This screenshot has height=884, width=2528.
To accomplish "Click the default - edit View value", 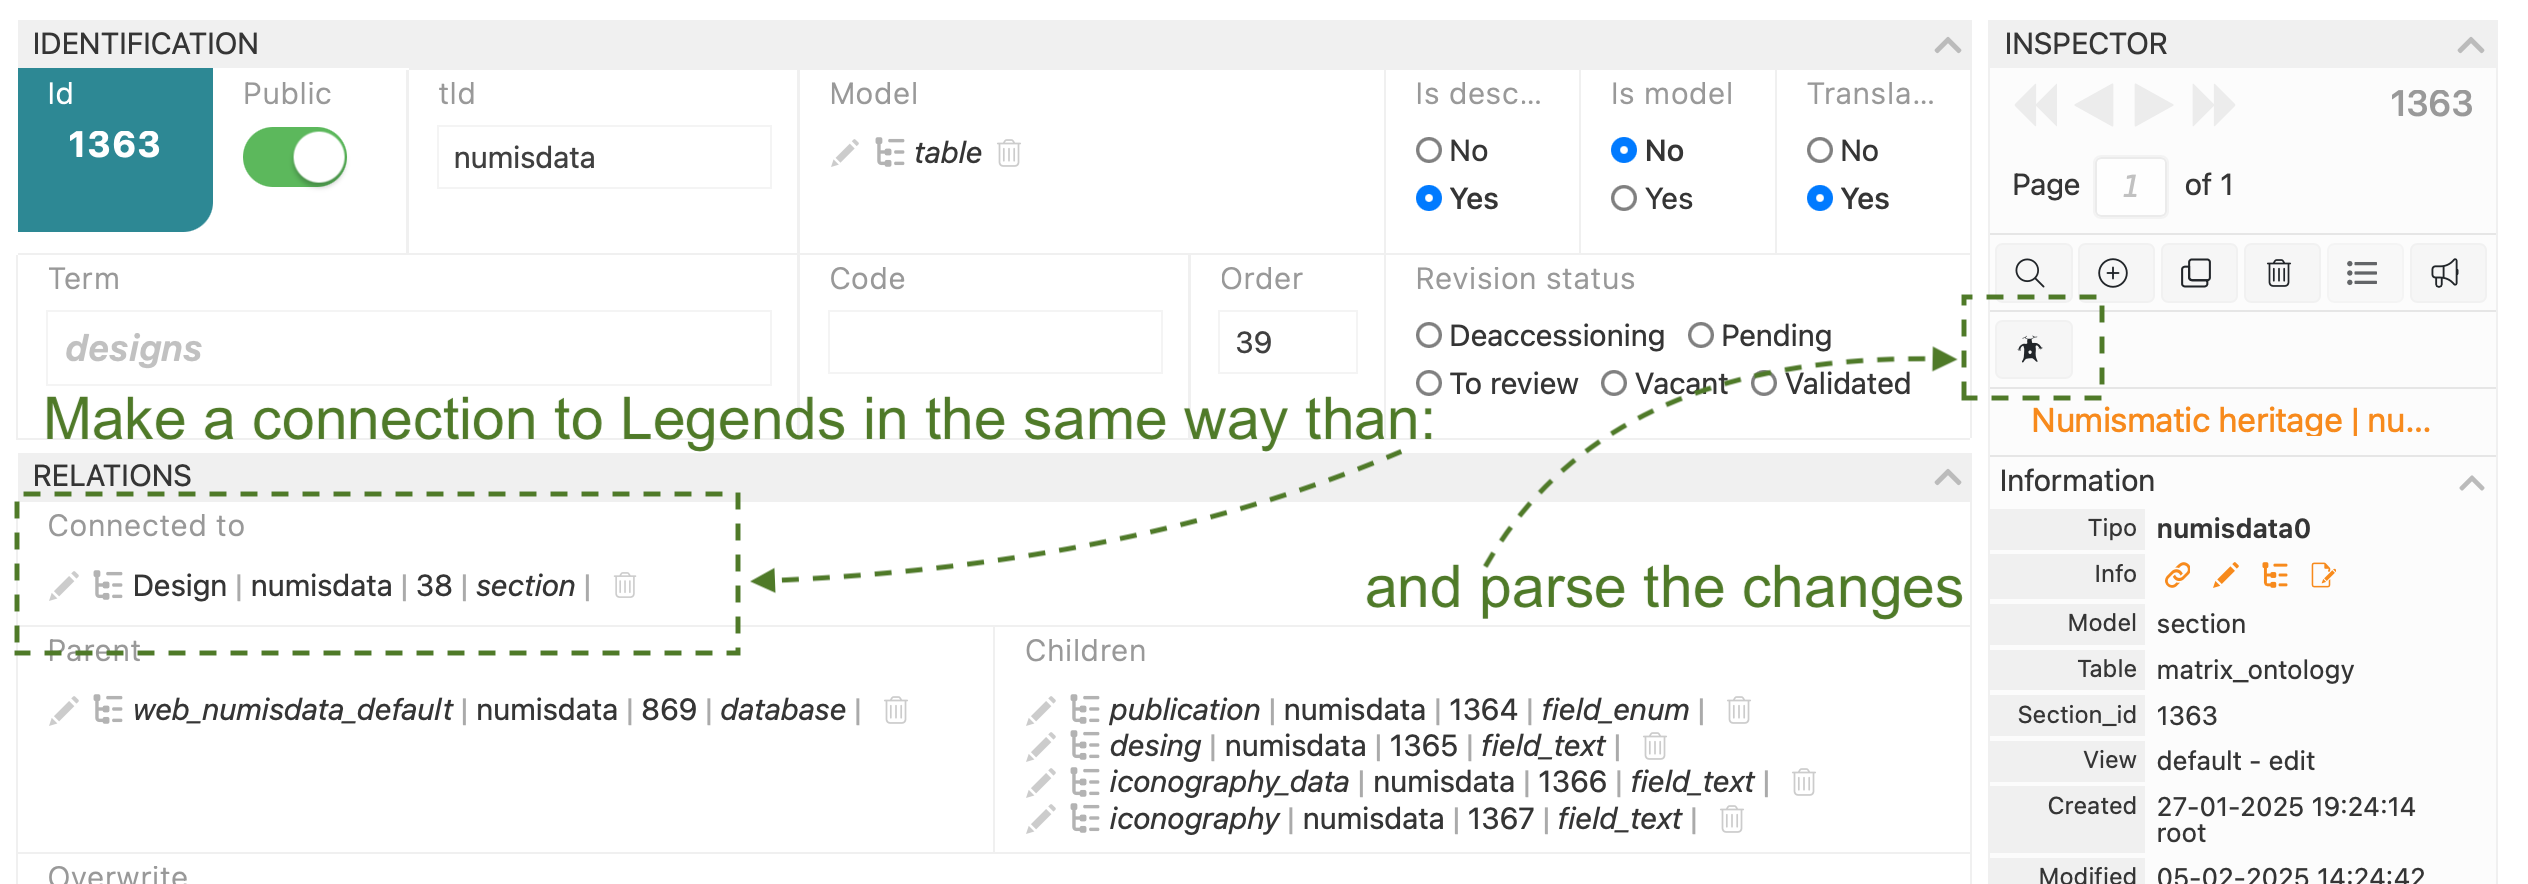I will click(x=2235, y=761).
